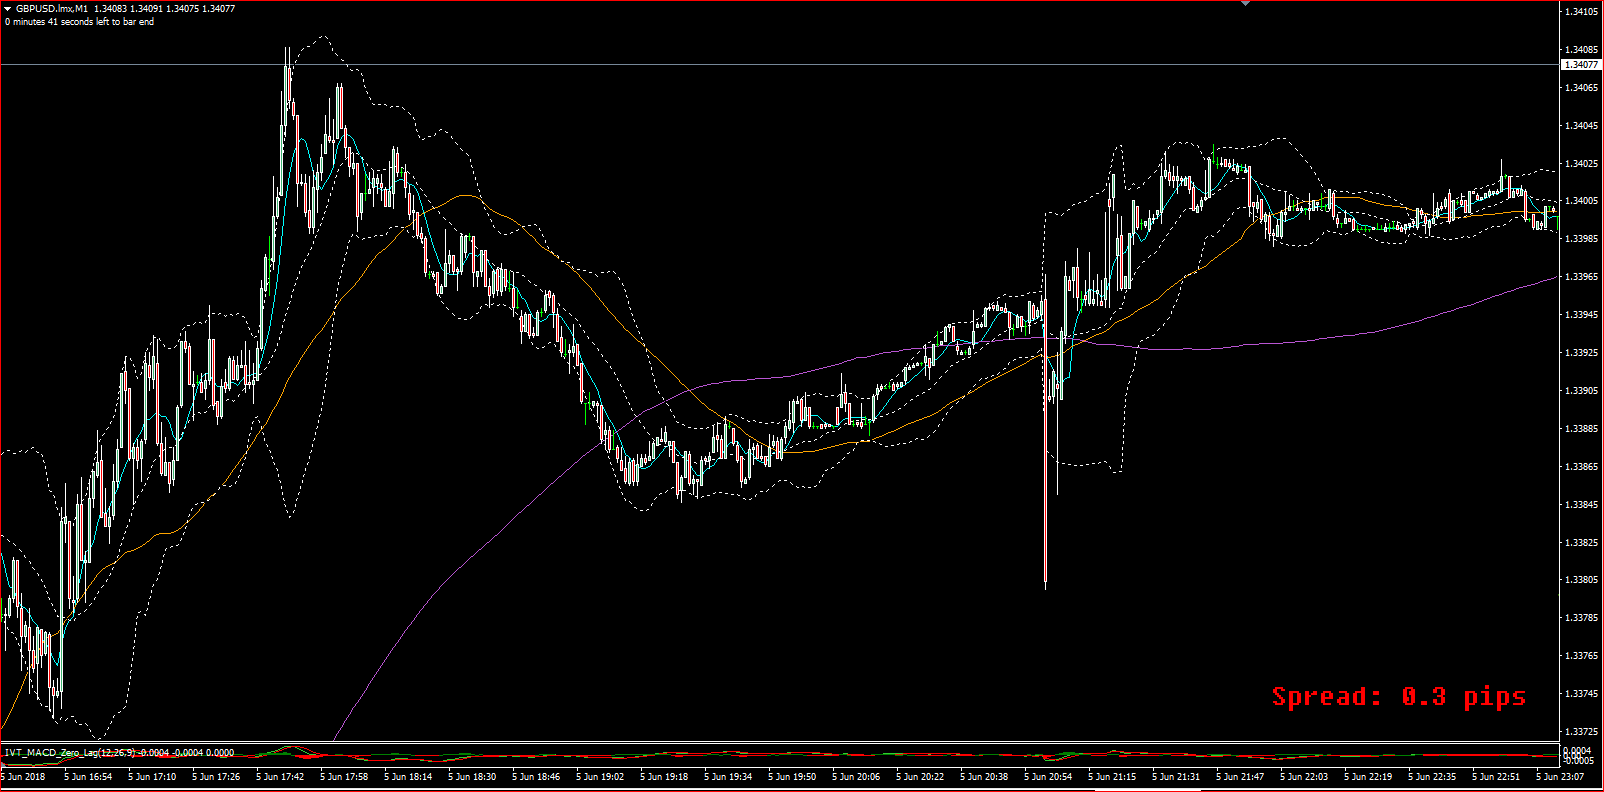
Task: Click the "5 Jun 21:47" time label
Action: pos(1240,777)
